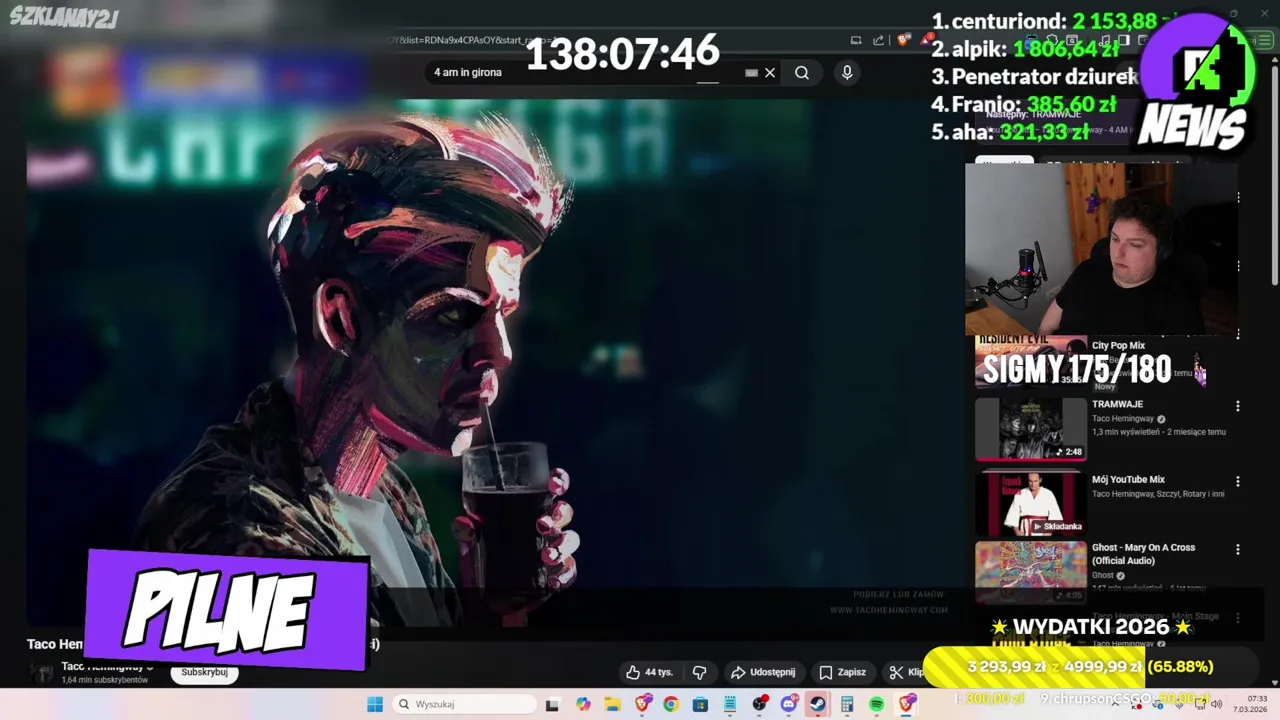Open the TRAMWAJE video thumbnail
The height and width of the screenshot is (720, 1280).
click(x=1031, y=429)
